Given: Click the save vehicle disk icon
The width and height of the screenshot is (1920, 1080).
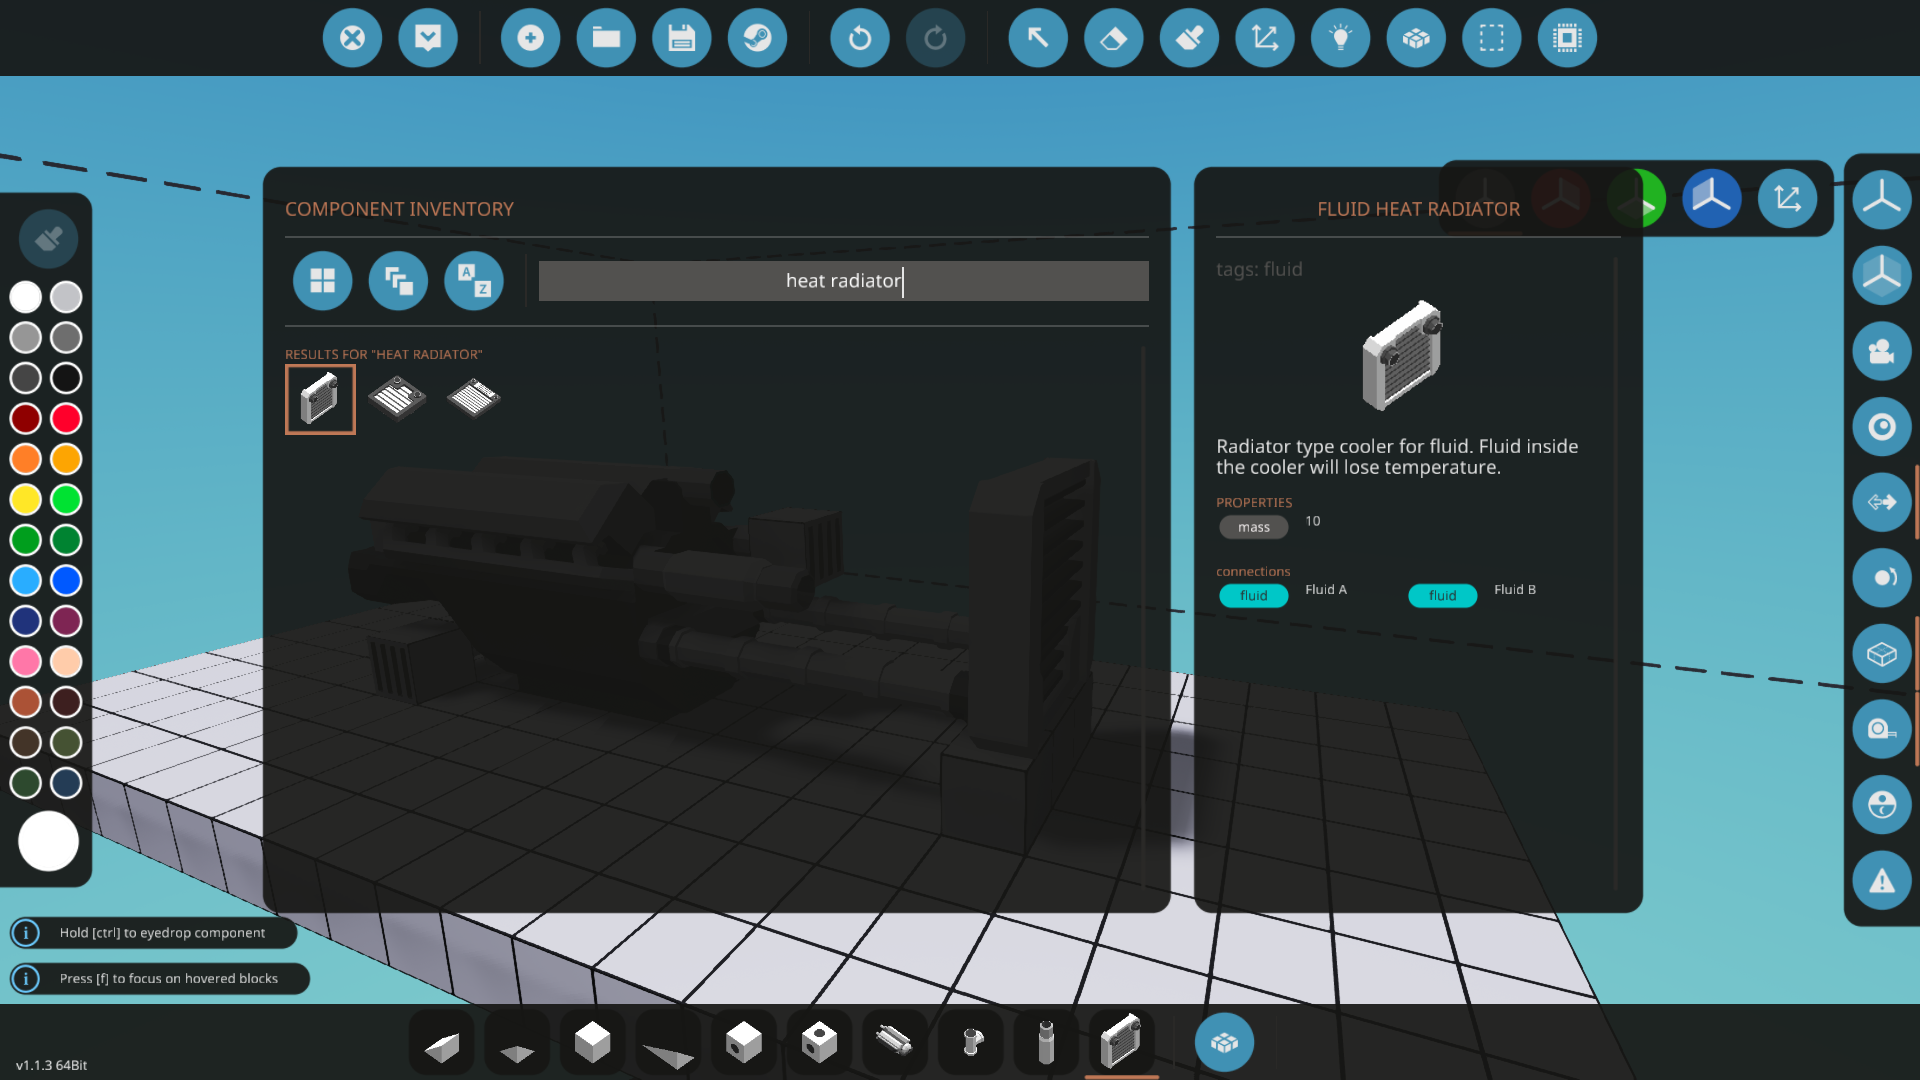Looking at the screenshot, I should click(x=681, y=38).
